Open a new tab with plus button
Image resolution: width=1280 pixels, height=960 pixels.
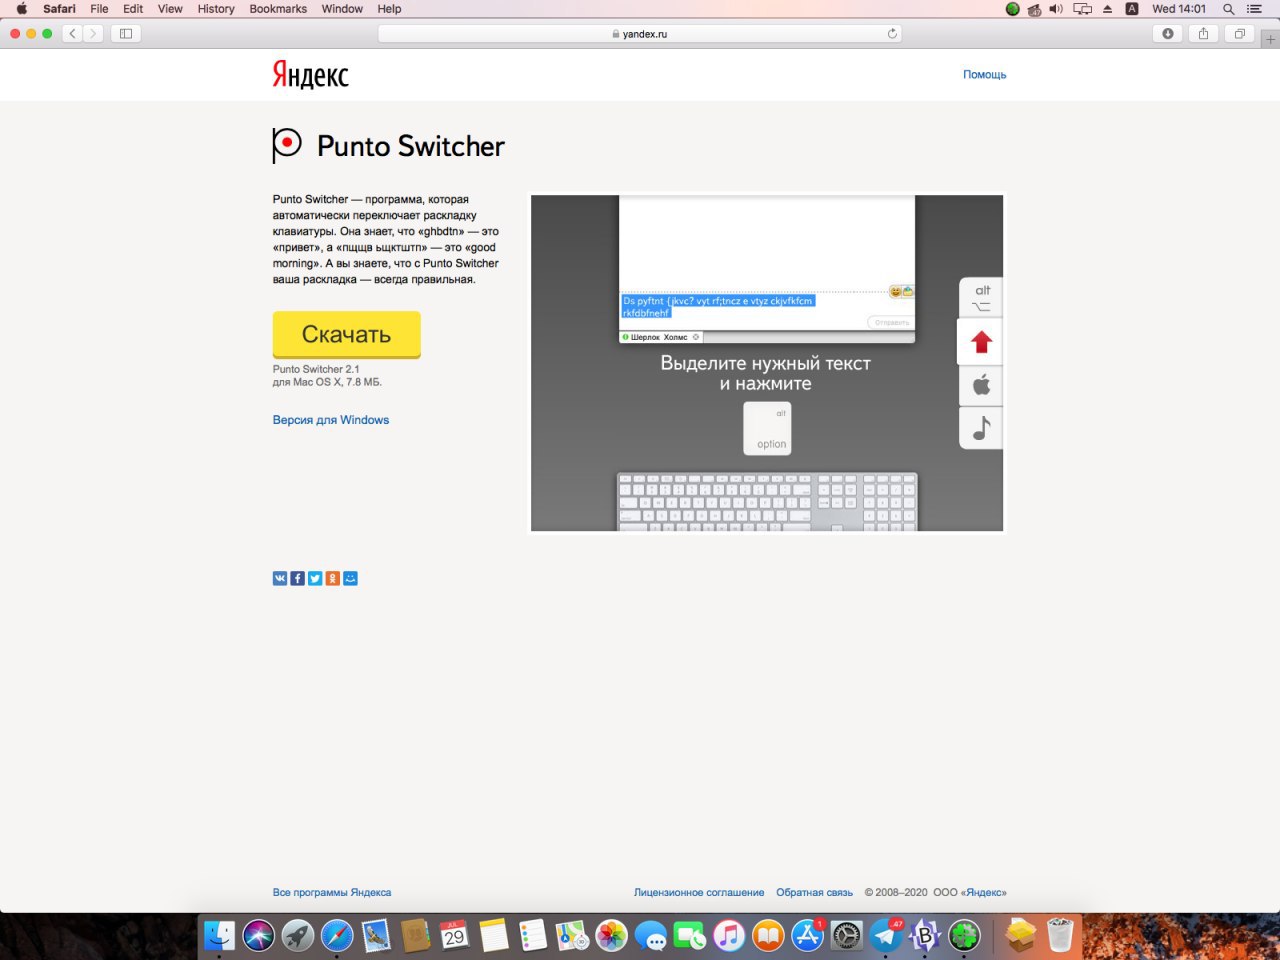coord(1270,39)
